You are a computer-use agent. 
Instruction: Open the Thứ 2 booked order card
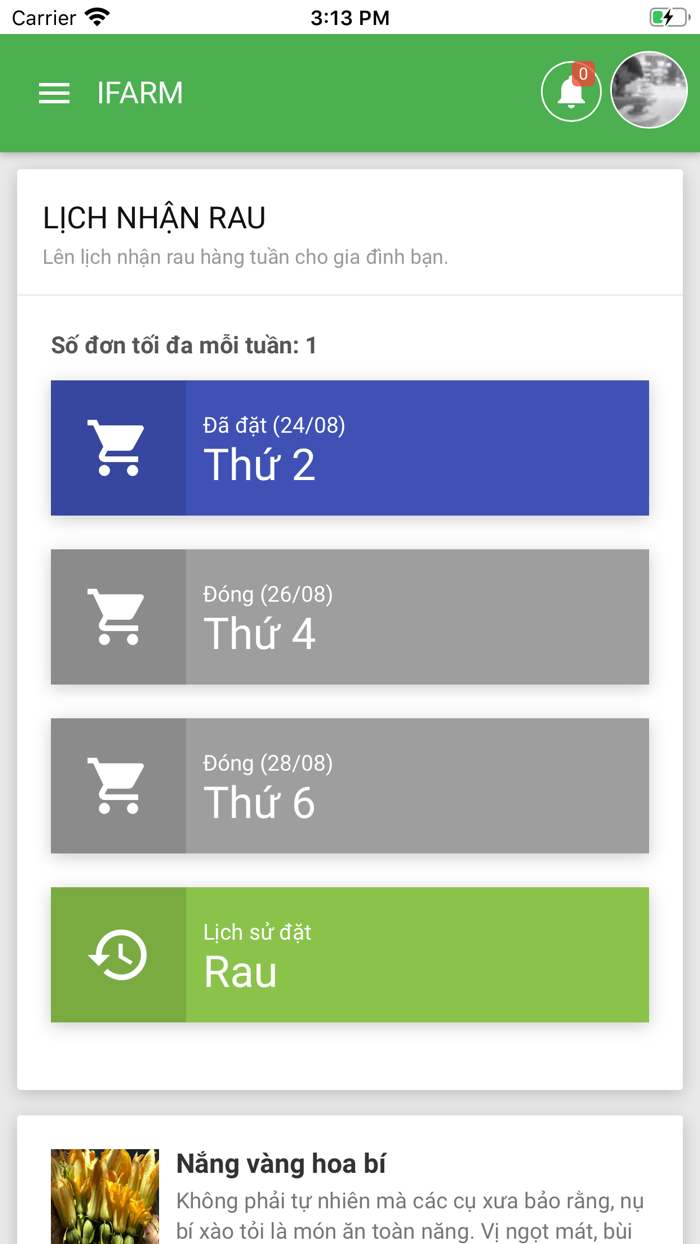pos(416,448)
